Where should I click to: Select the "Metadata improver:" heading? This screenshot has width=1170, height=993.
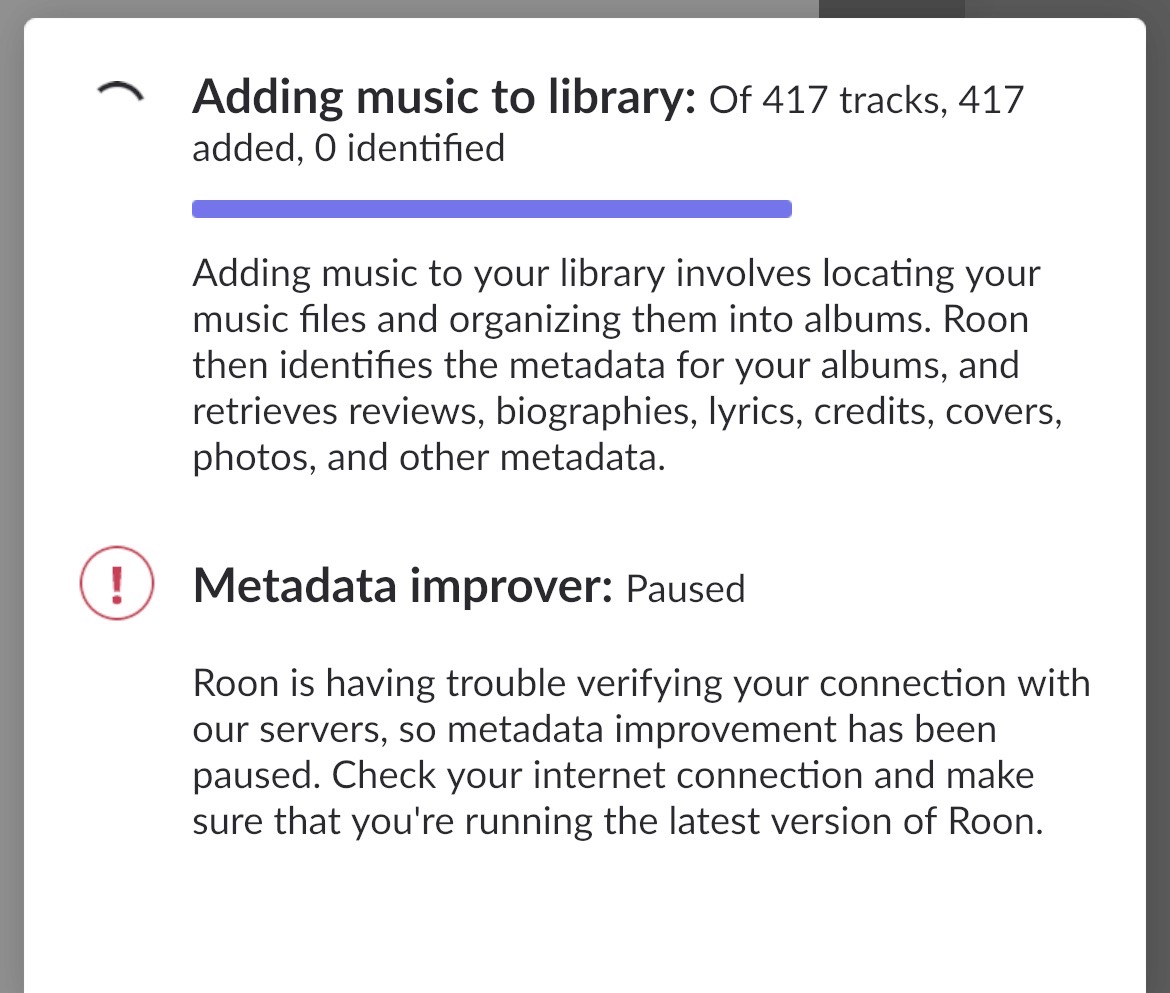[x=401, y=587]
